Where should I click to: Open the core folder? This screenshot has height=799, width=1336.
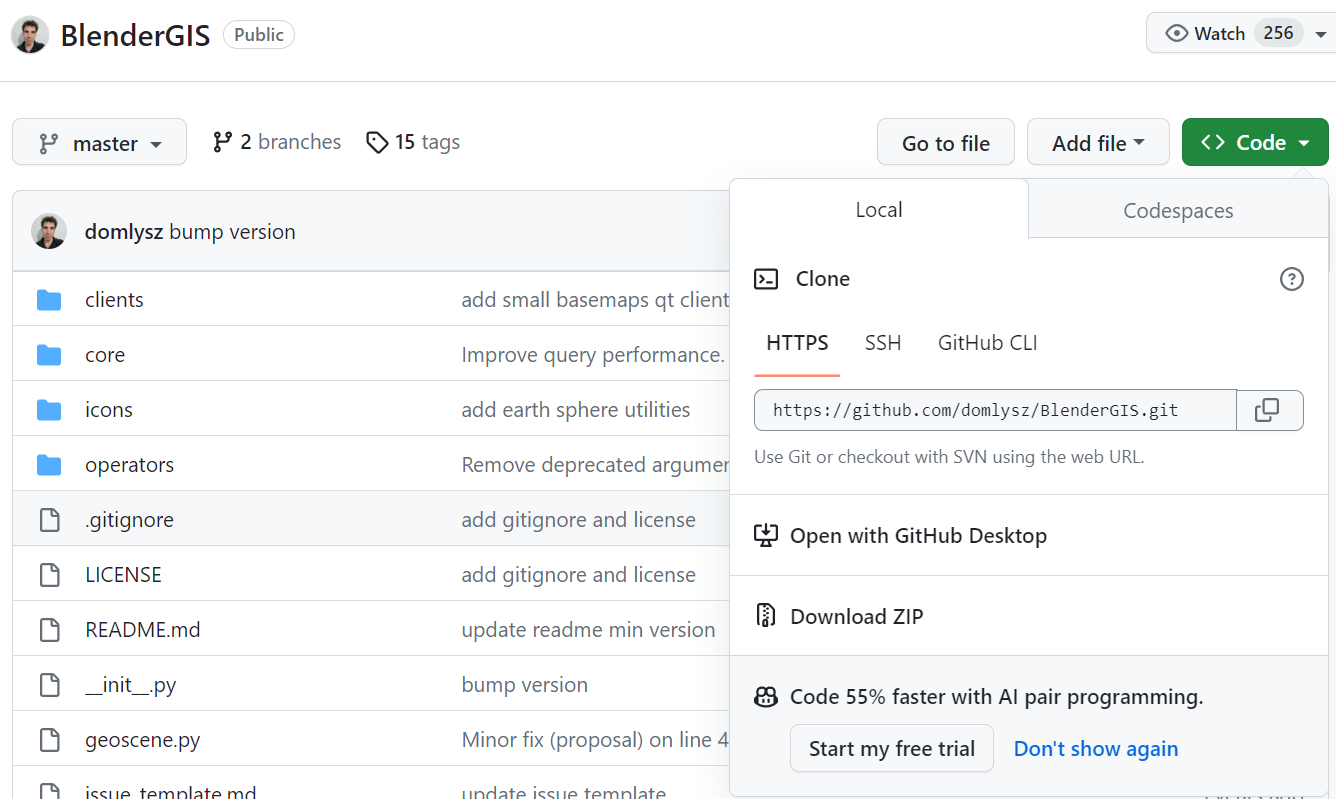[x=105, y=355]
